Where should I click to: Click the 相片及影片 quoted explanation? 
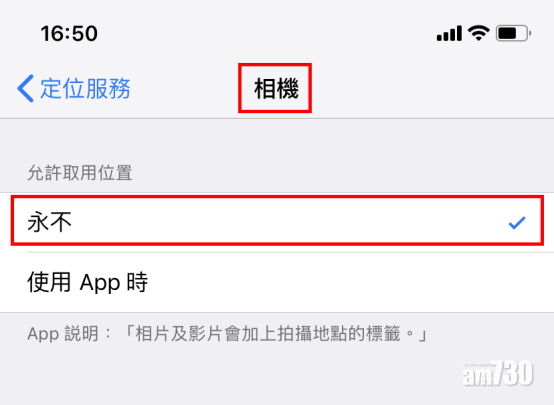(x=276, y=334)
